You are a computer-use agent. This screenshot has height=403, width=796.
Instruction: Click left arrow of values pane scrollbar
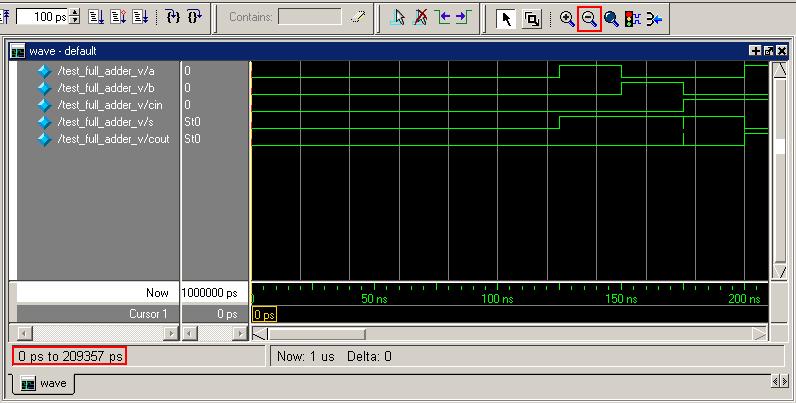coord(189,333)
